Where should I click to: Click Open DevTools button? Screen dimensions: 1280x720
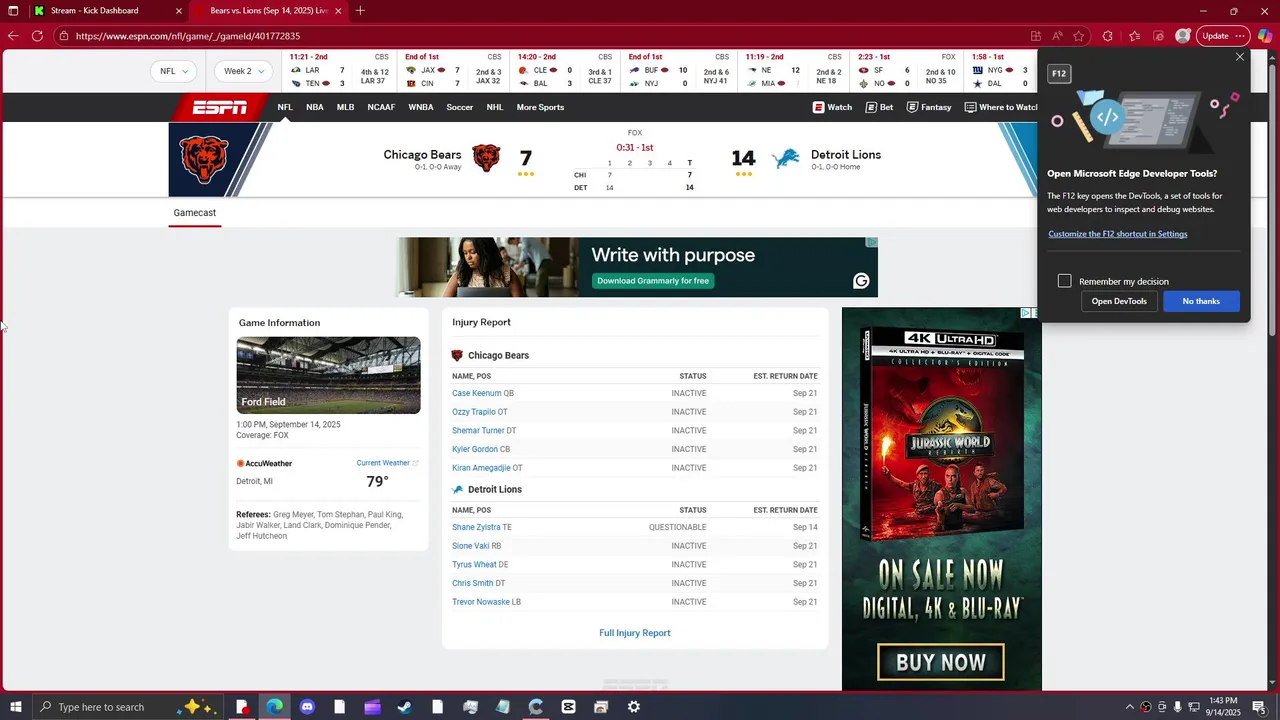[x=1119, y=301]
